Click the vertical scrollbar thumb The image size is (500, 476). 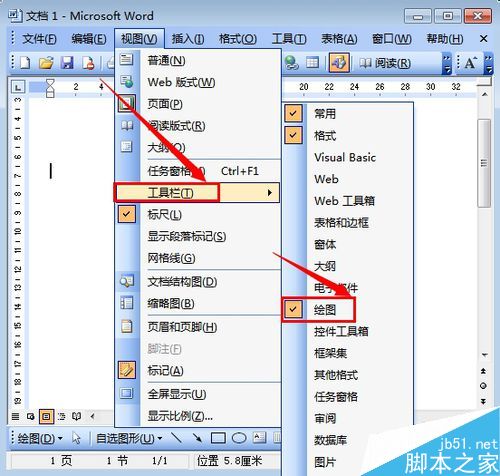tap(484, 163)
